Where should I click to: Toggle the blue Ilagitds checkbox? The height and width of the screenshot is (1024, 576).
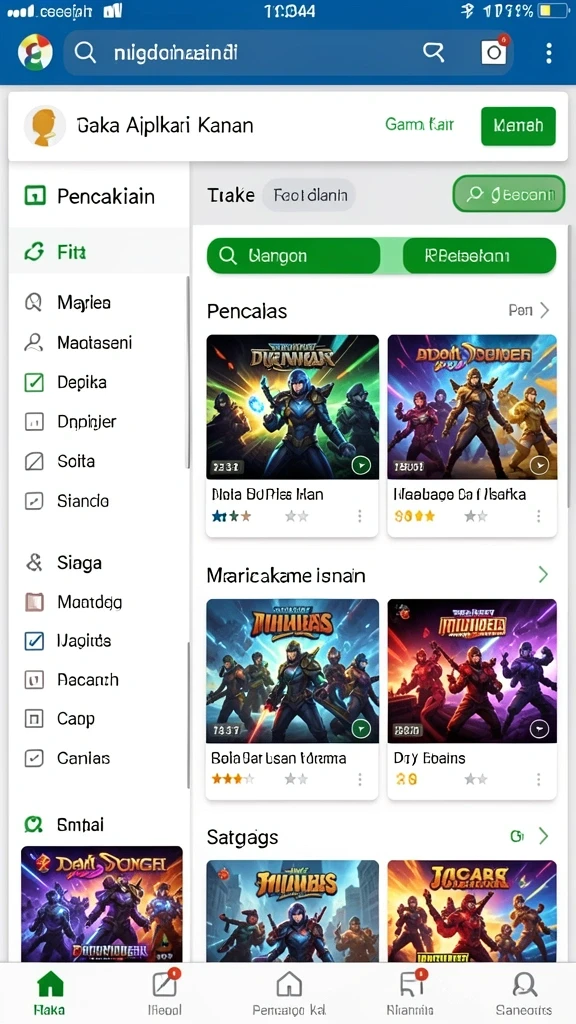(34, 641)
